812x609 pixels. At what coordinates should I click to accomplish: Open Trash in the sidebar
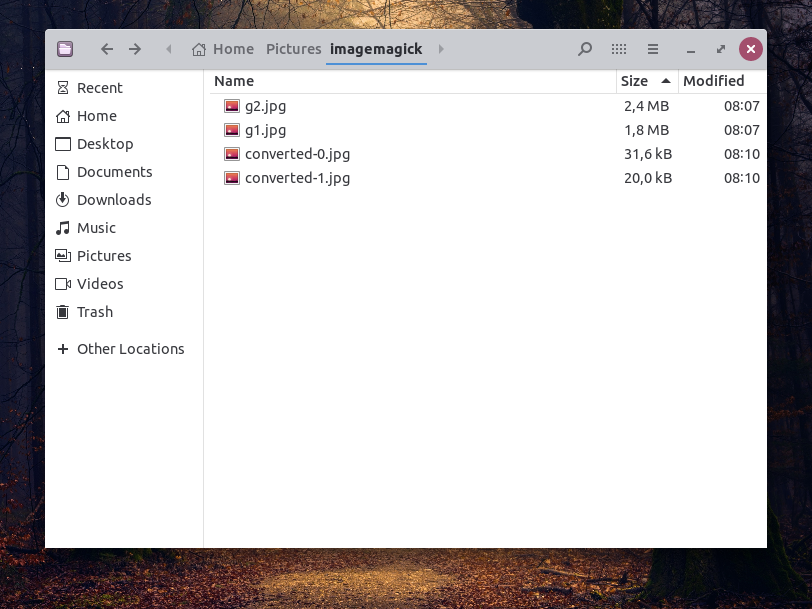coord(124,312)
